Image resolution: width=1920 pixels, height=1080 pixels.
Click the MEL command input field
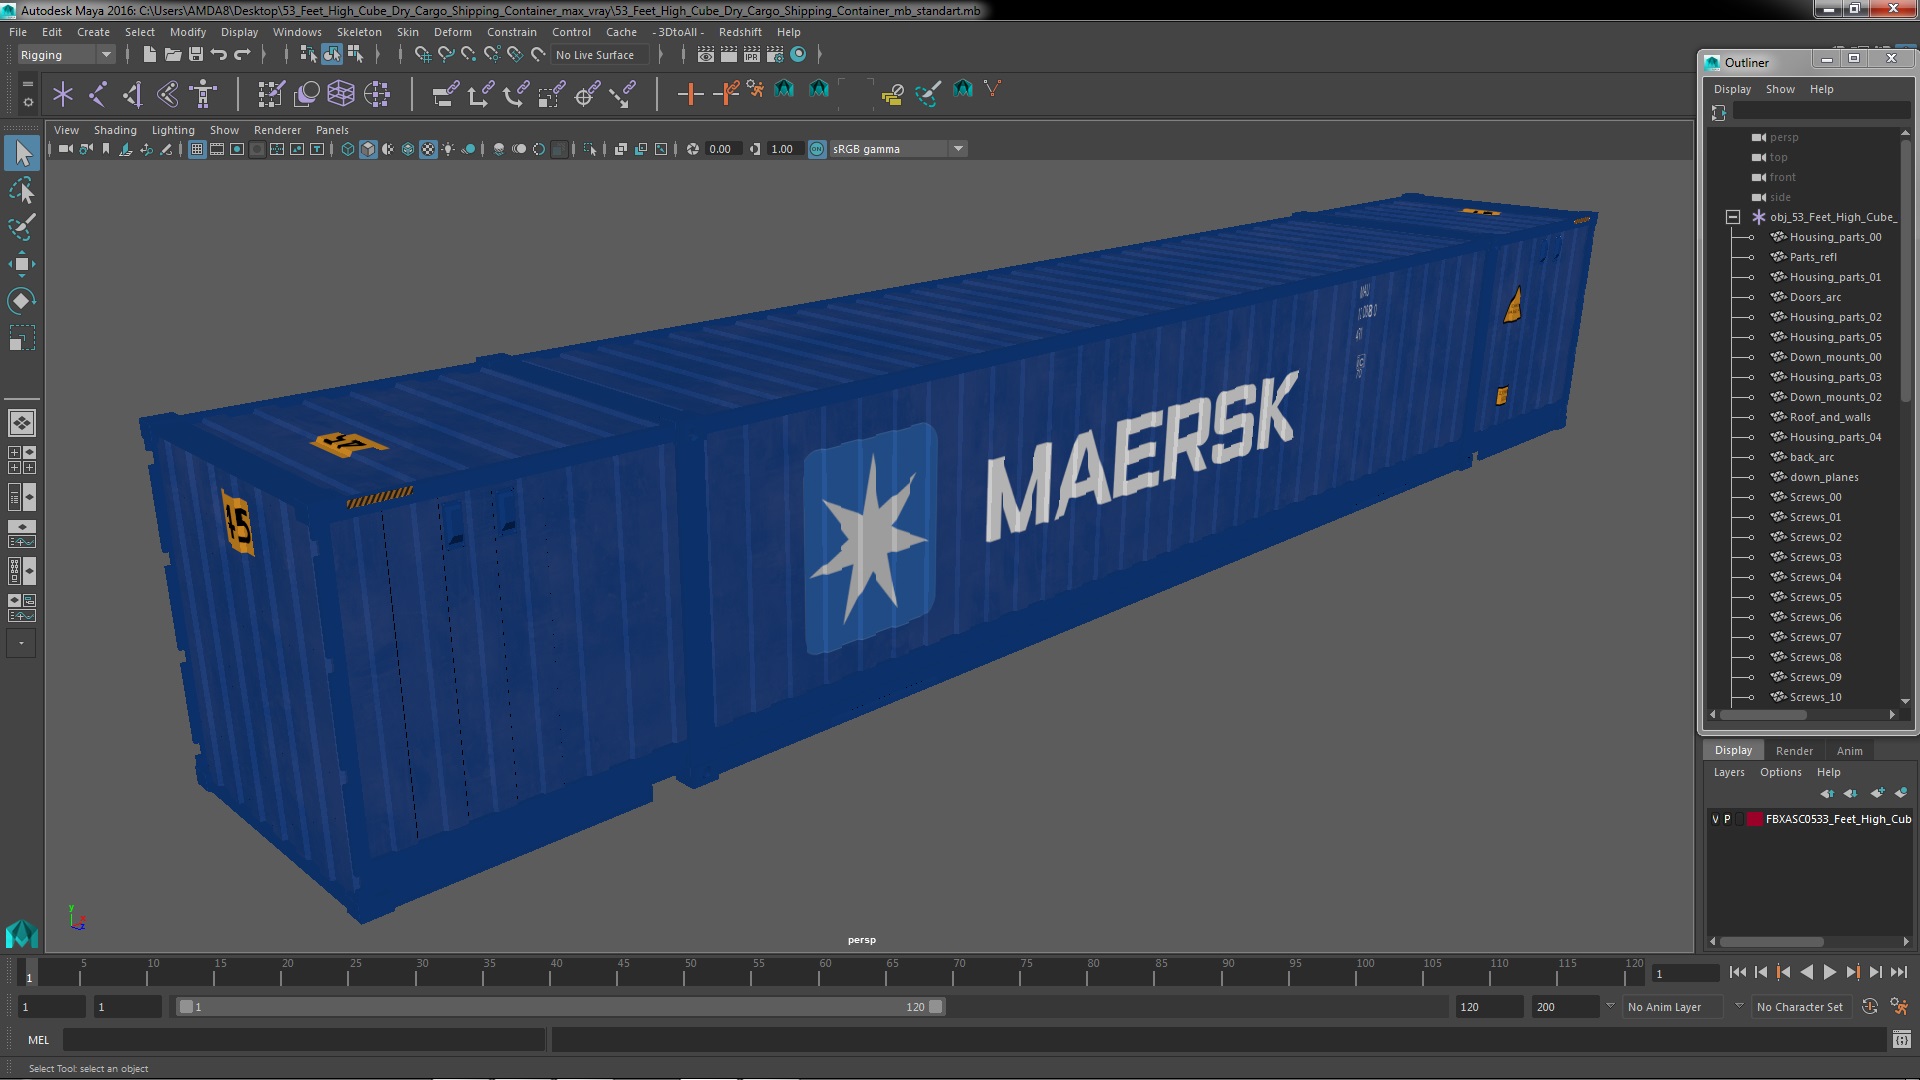(x=303, y=1040)
